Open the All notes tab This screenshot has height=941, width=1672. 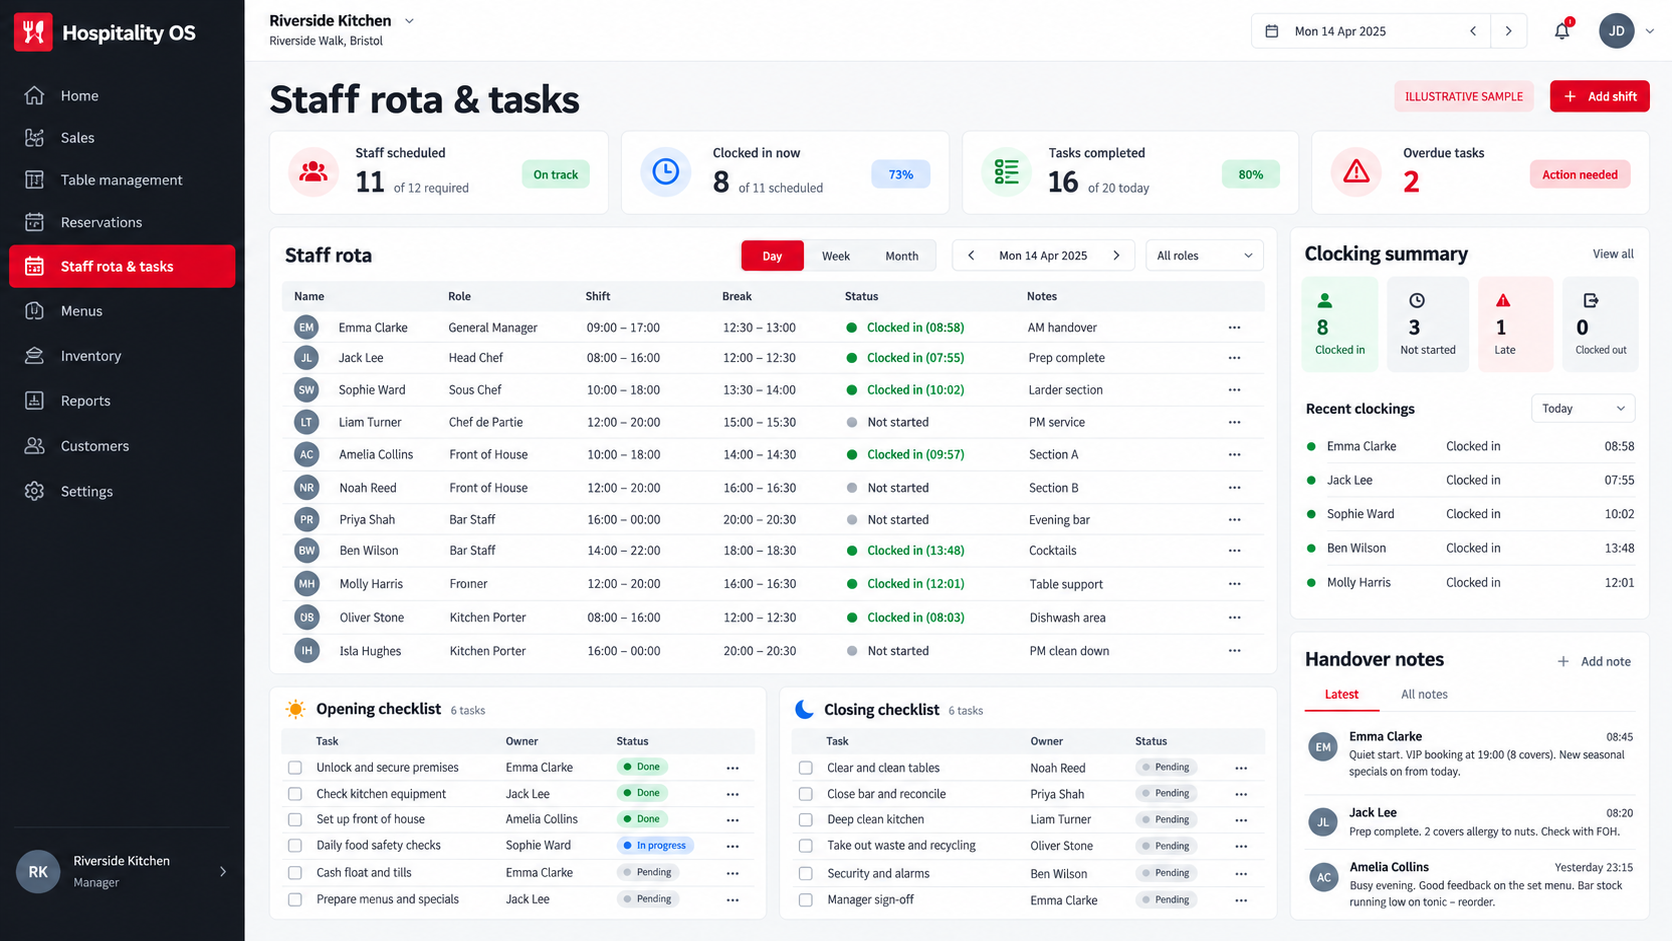(1424, 694)
